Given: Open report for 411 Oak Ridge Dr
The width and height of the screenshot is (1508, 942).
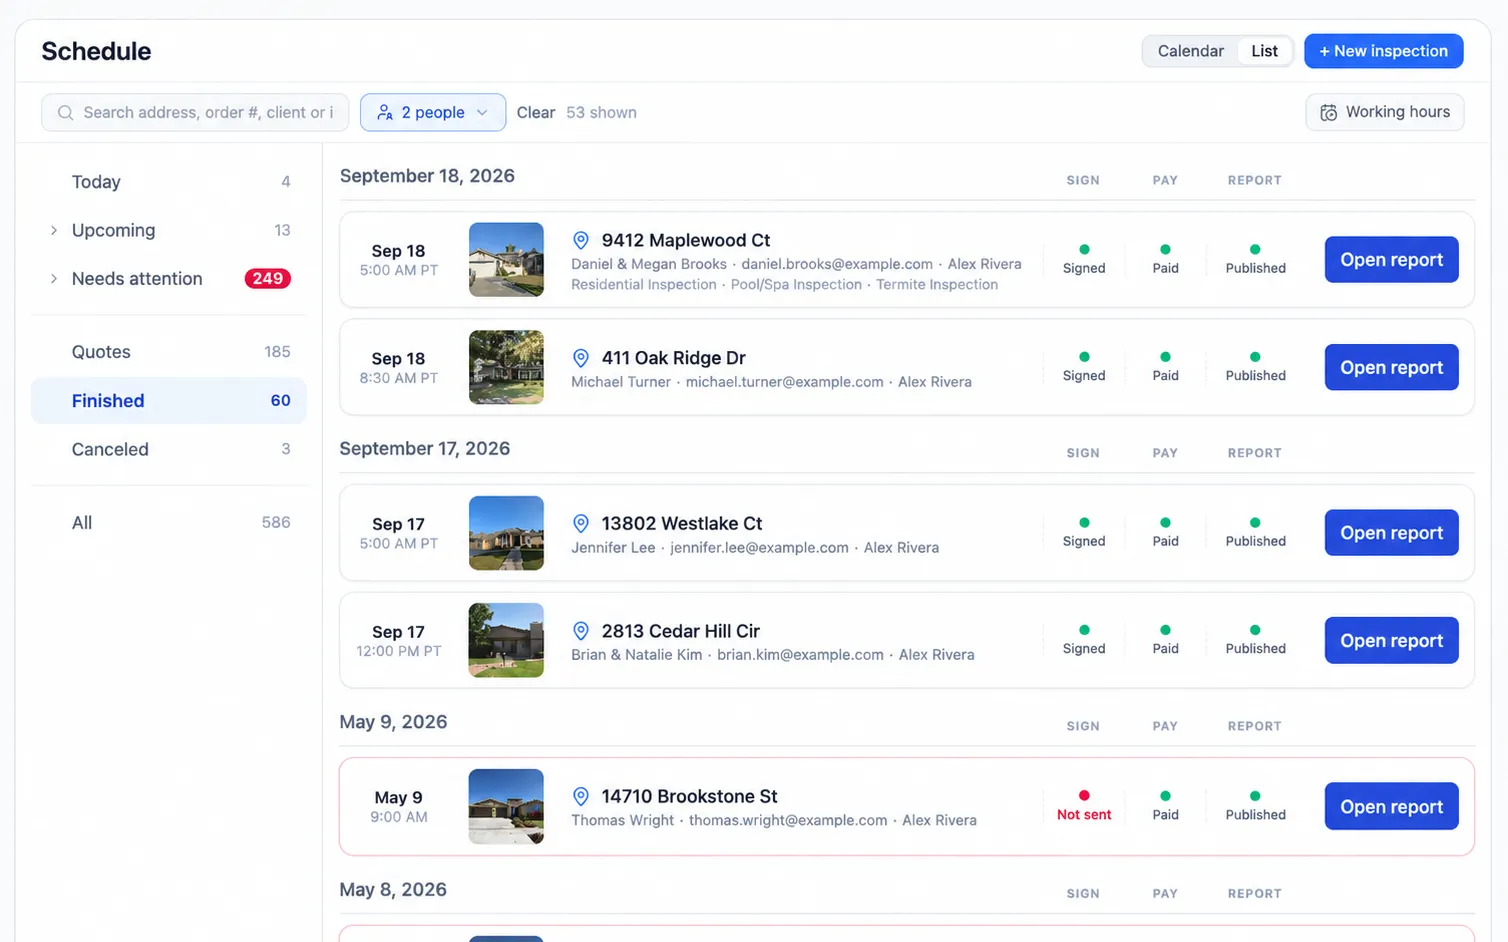Looking at the screenshot, I should [x=1391, y=367].
